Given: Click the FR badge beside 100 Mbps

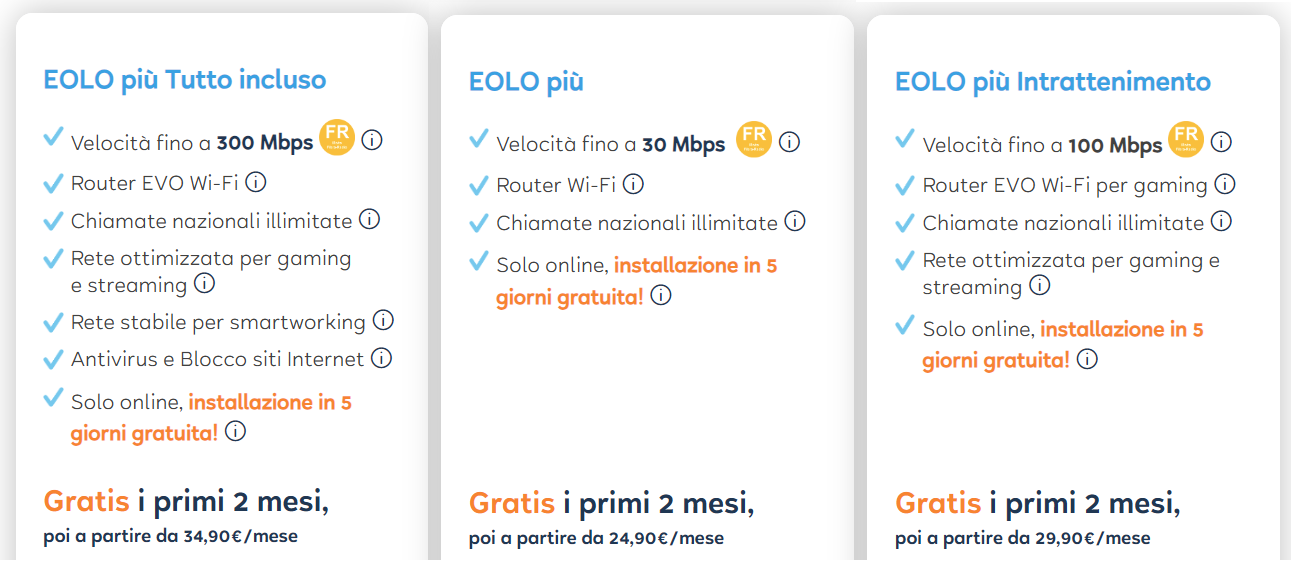Looking at the screenshot, I should (x=1186, y=140).
